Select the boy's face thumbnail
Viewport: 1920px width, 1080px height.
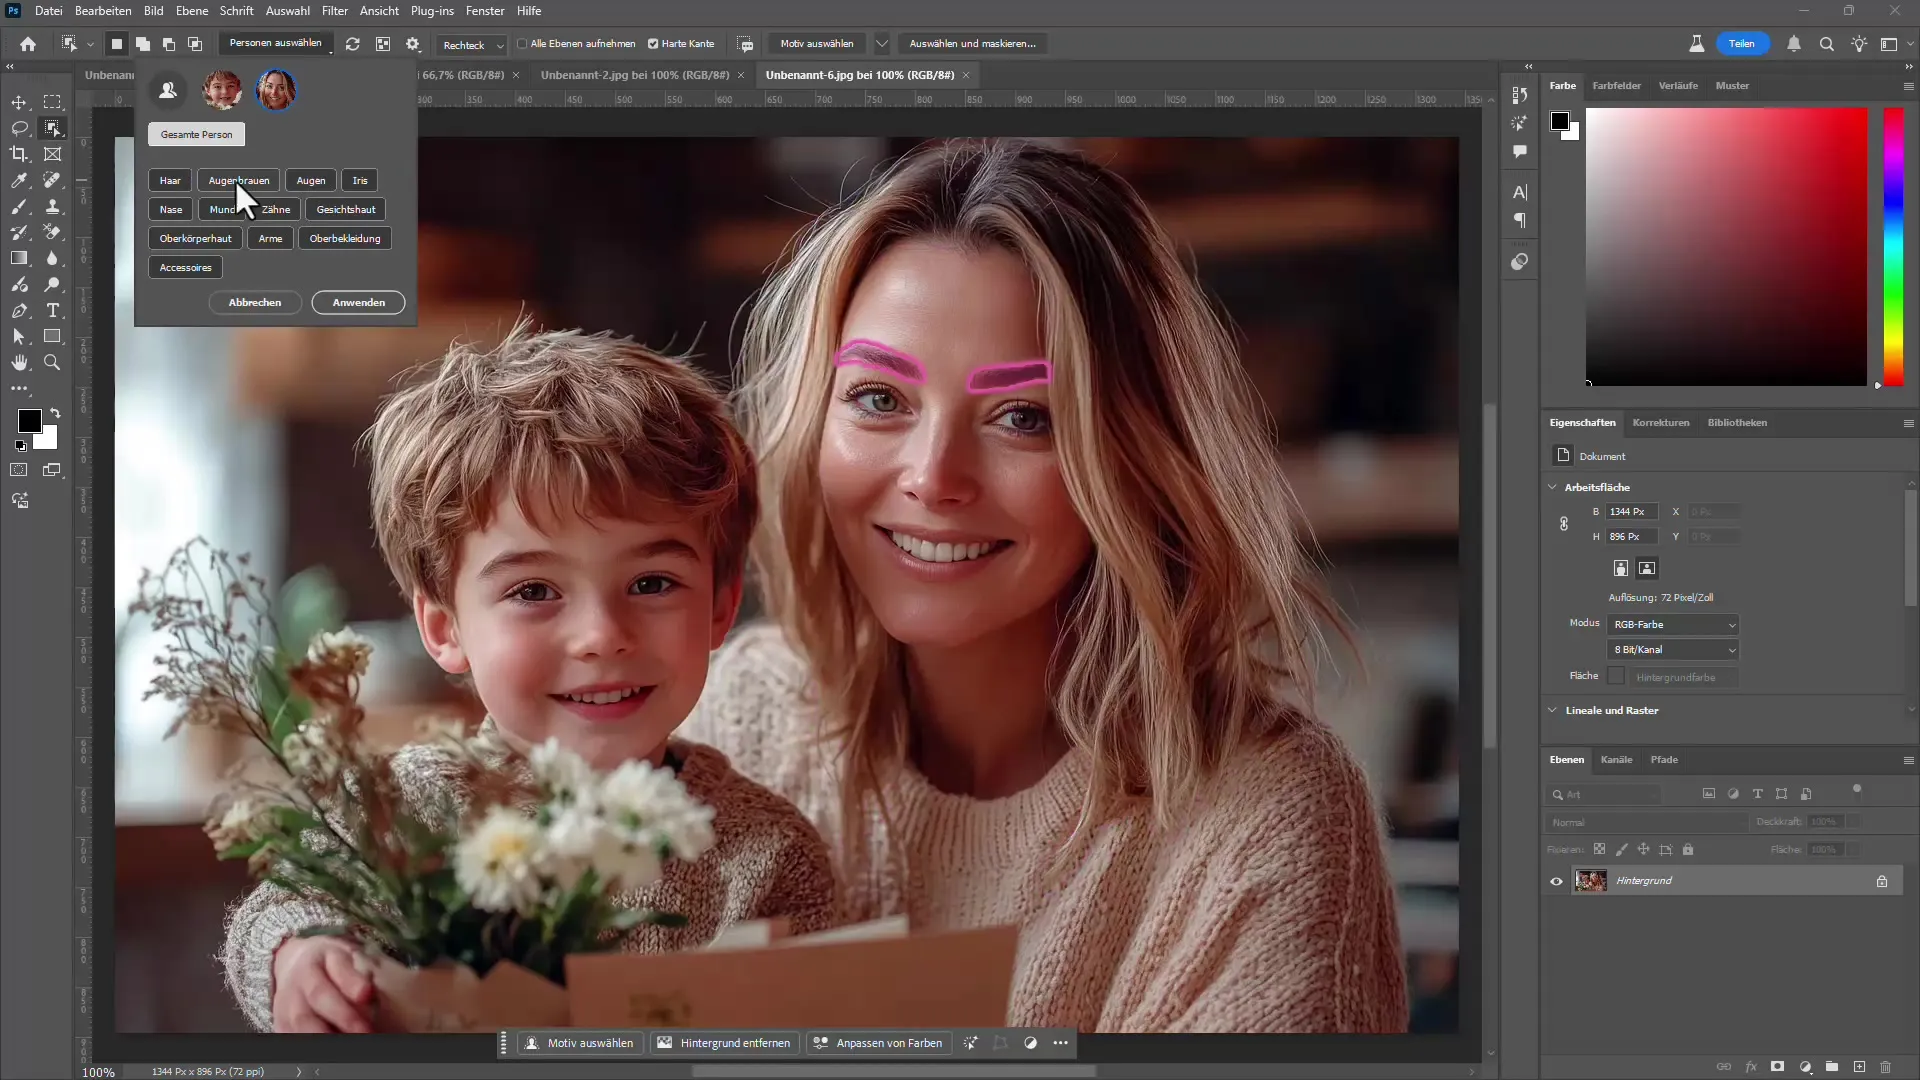point(221,90)
